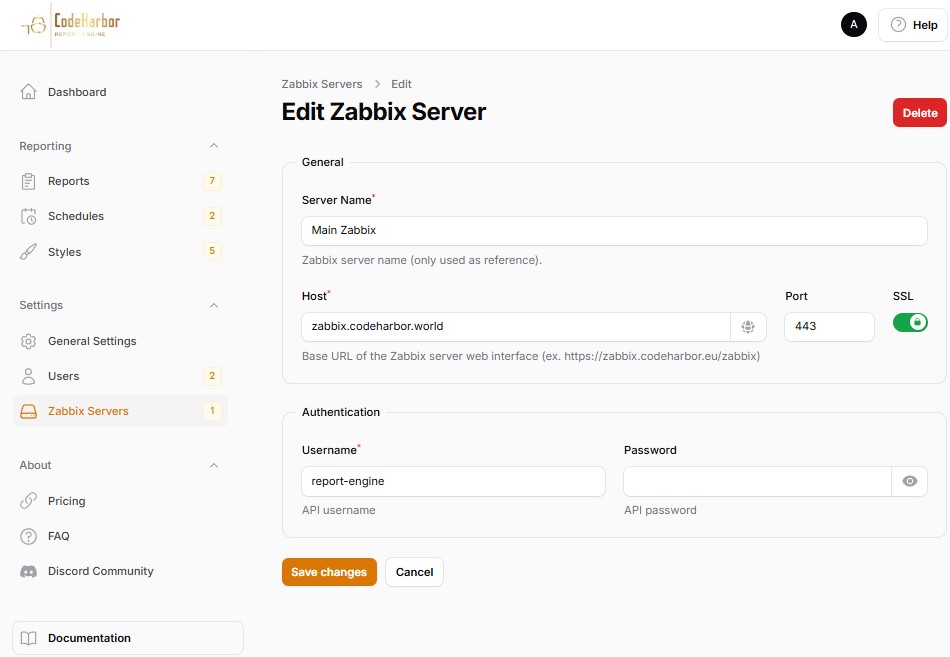Click the Server Name input field

coord(614,231)
